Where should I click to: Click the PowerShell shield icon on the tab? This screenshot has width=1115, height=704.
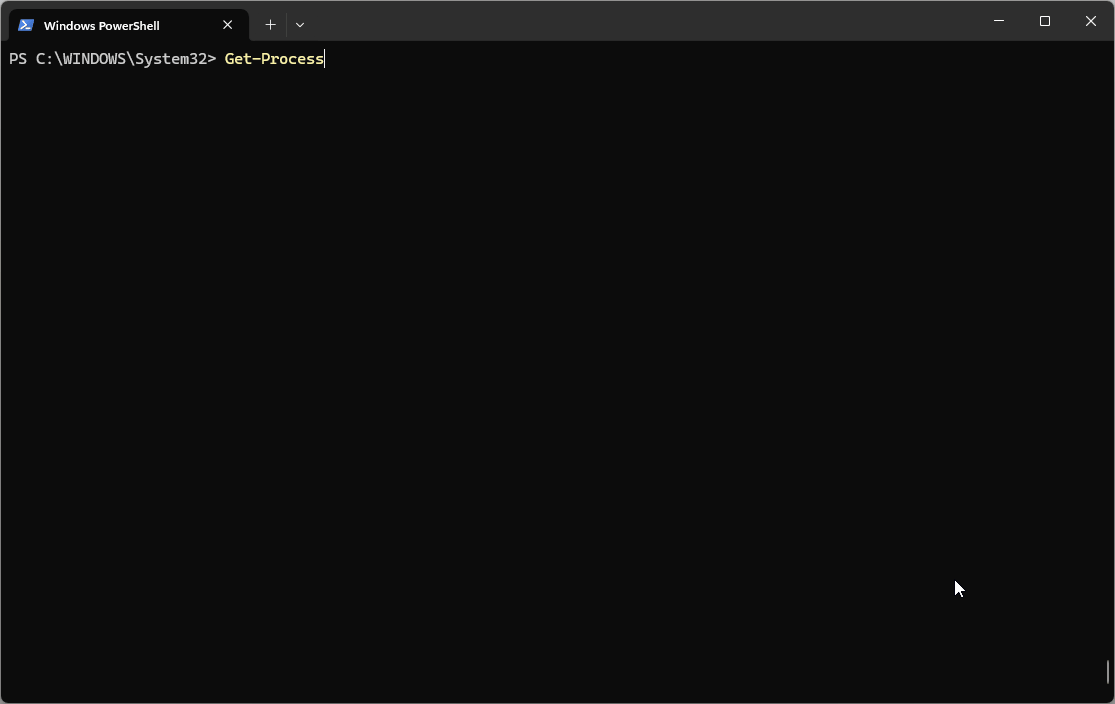[x=24, y=24]
